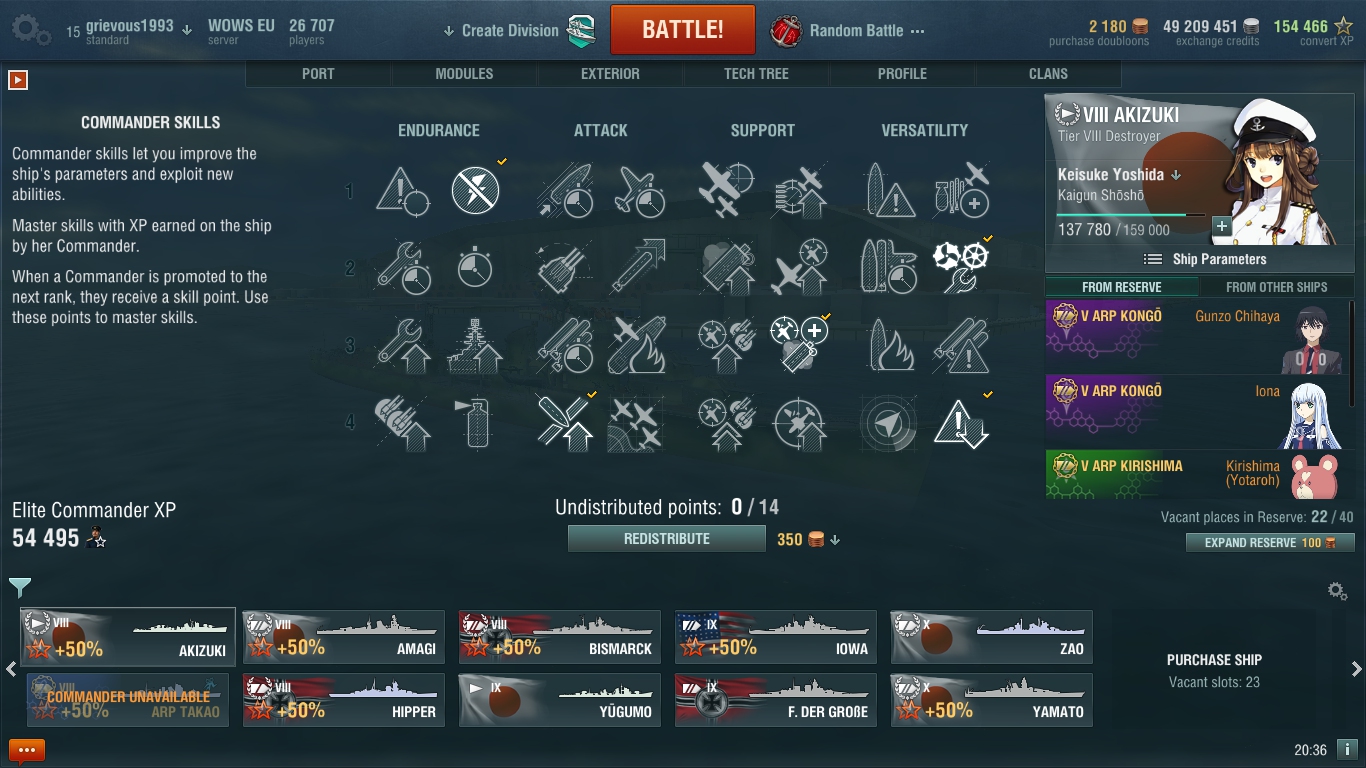Select the Bismarck ship in the carousel
The height and width of the screenshot is (768, 1366).
click(x=560, y=636)
